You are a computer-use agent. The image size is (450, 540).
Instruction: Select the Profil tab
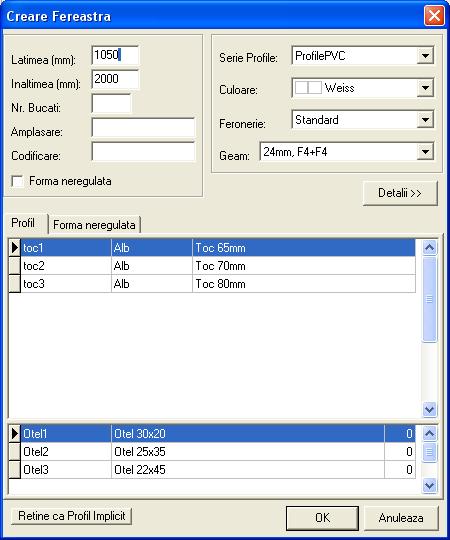pos(23,223)
